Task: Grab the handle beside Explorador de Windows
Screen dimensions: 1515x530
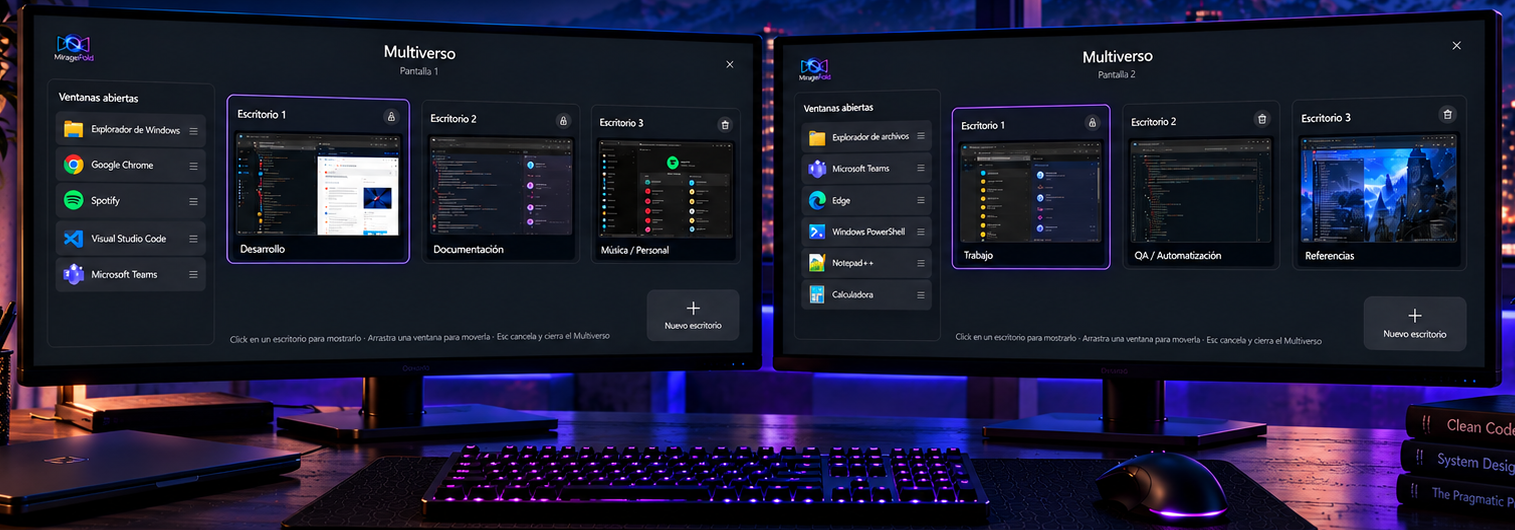Action: point(193,130)
